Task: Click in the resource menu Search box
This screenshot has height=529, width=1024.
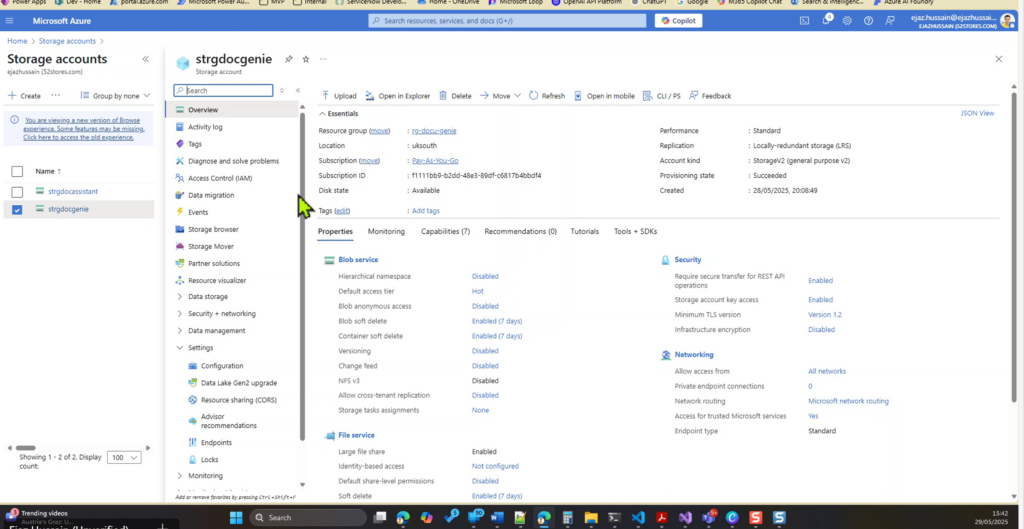Action: pos(223,91)
